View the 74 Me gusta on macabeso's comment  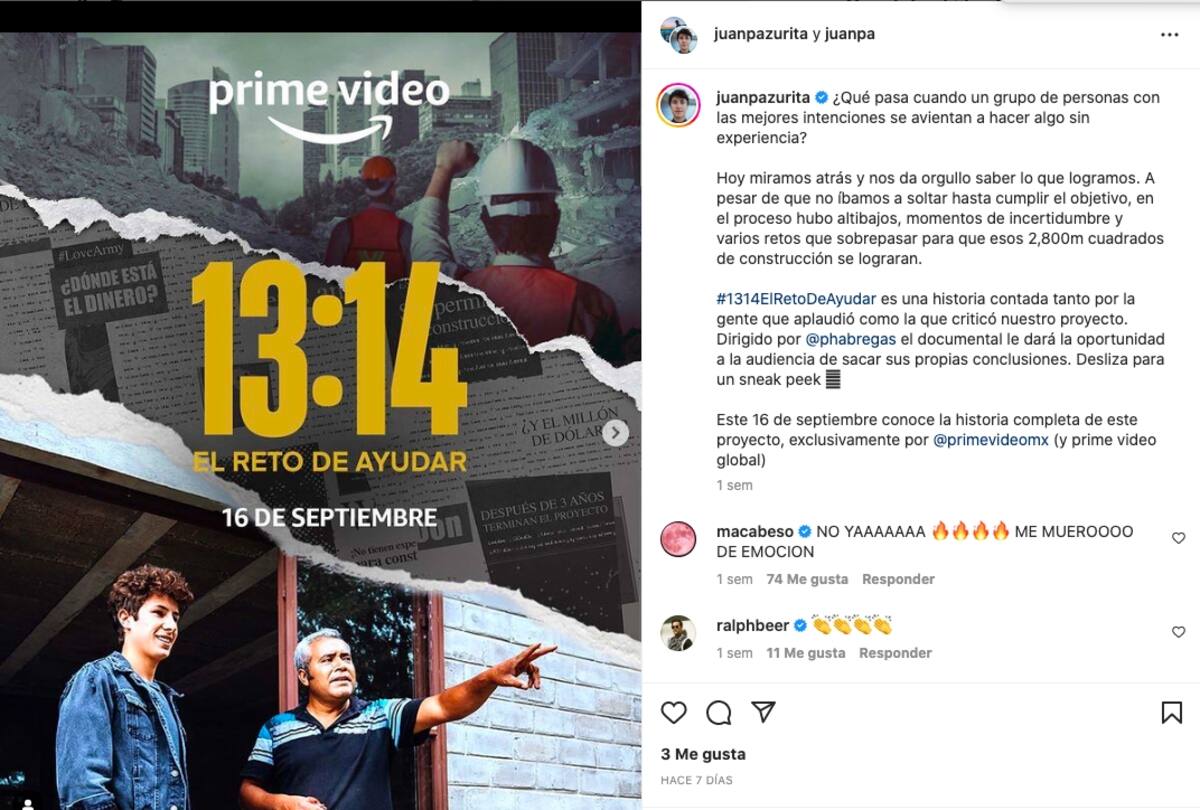[x=807, y=579]
